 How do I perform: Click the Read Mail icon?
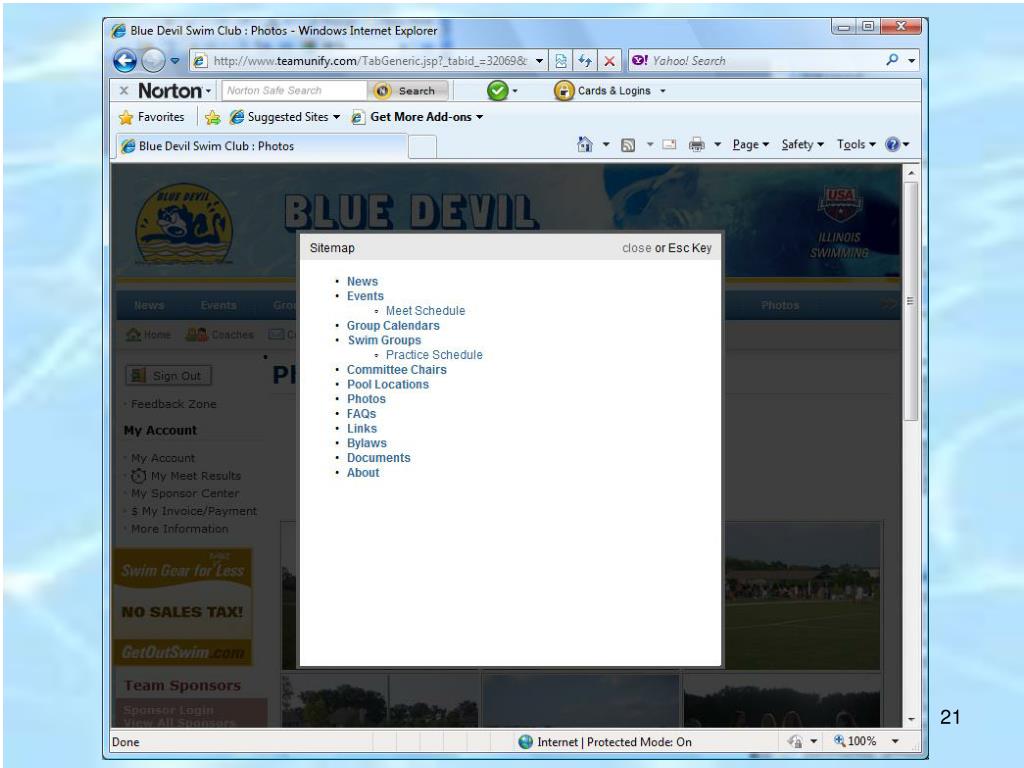click(669, 144)
